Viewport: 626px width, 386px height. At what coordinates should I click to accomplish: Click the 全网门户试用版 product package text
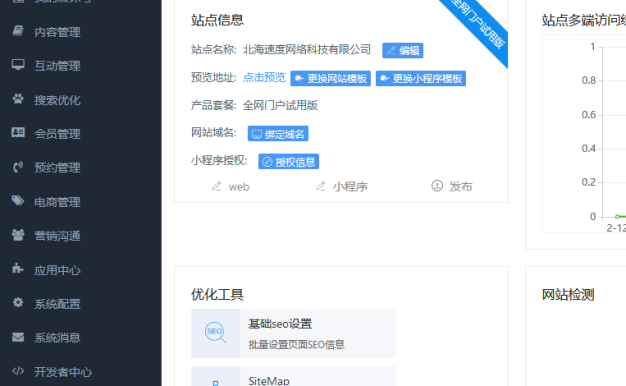tap(280, 105)
